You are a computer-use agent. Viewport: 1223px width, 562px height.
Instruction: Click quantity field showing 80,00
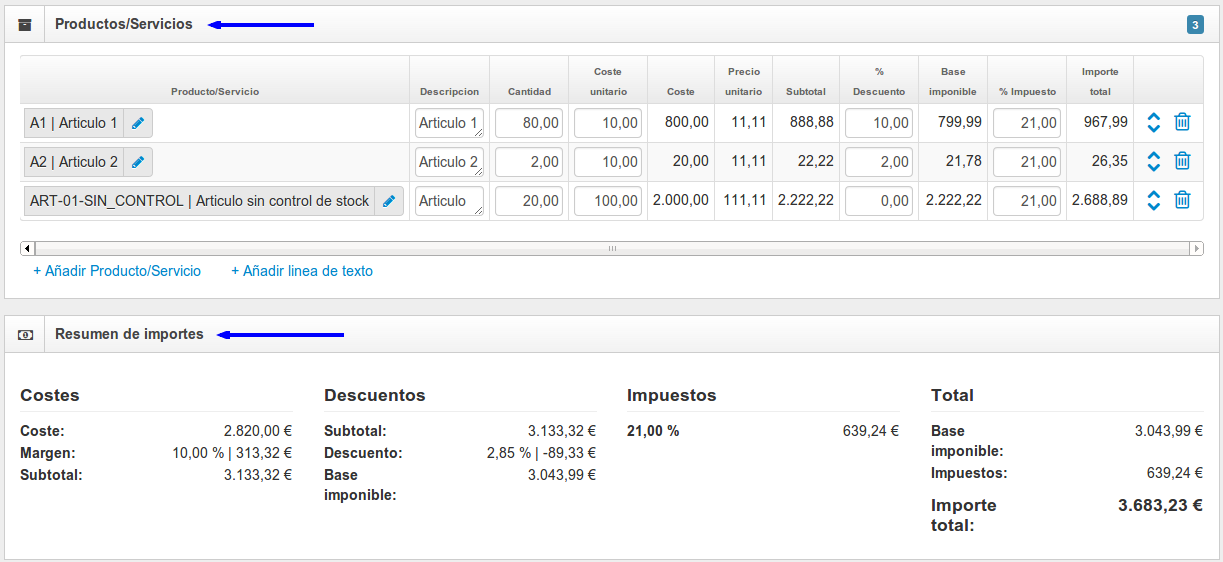pos(529,123)
